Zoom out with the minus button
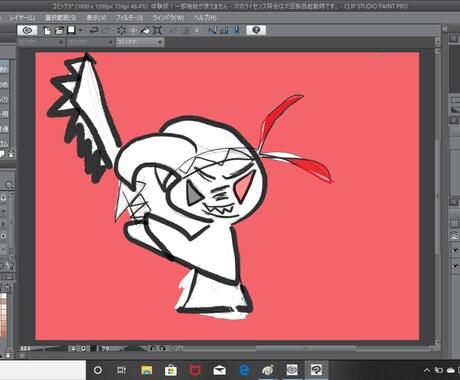460x380 pixels. click(x=74, y=349)
